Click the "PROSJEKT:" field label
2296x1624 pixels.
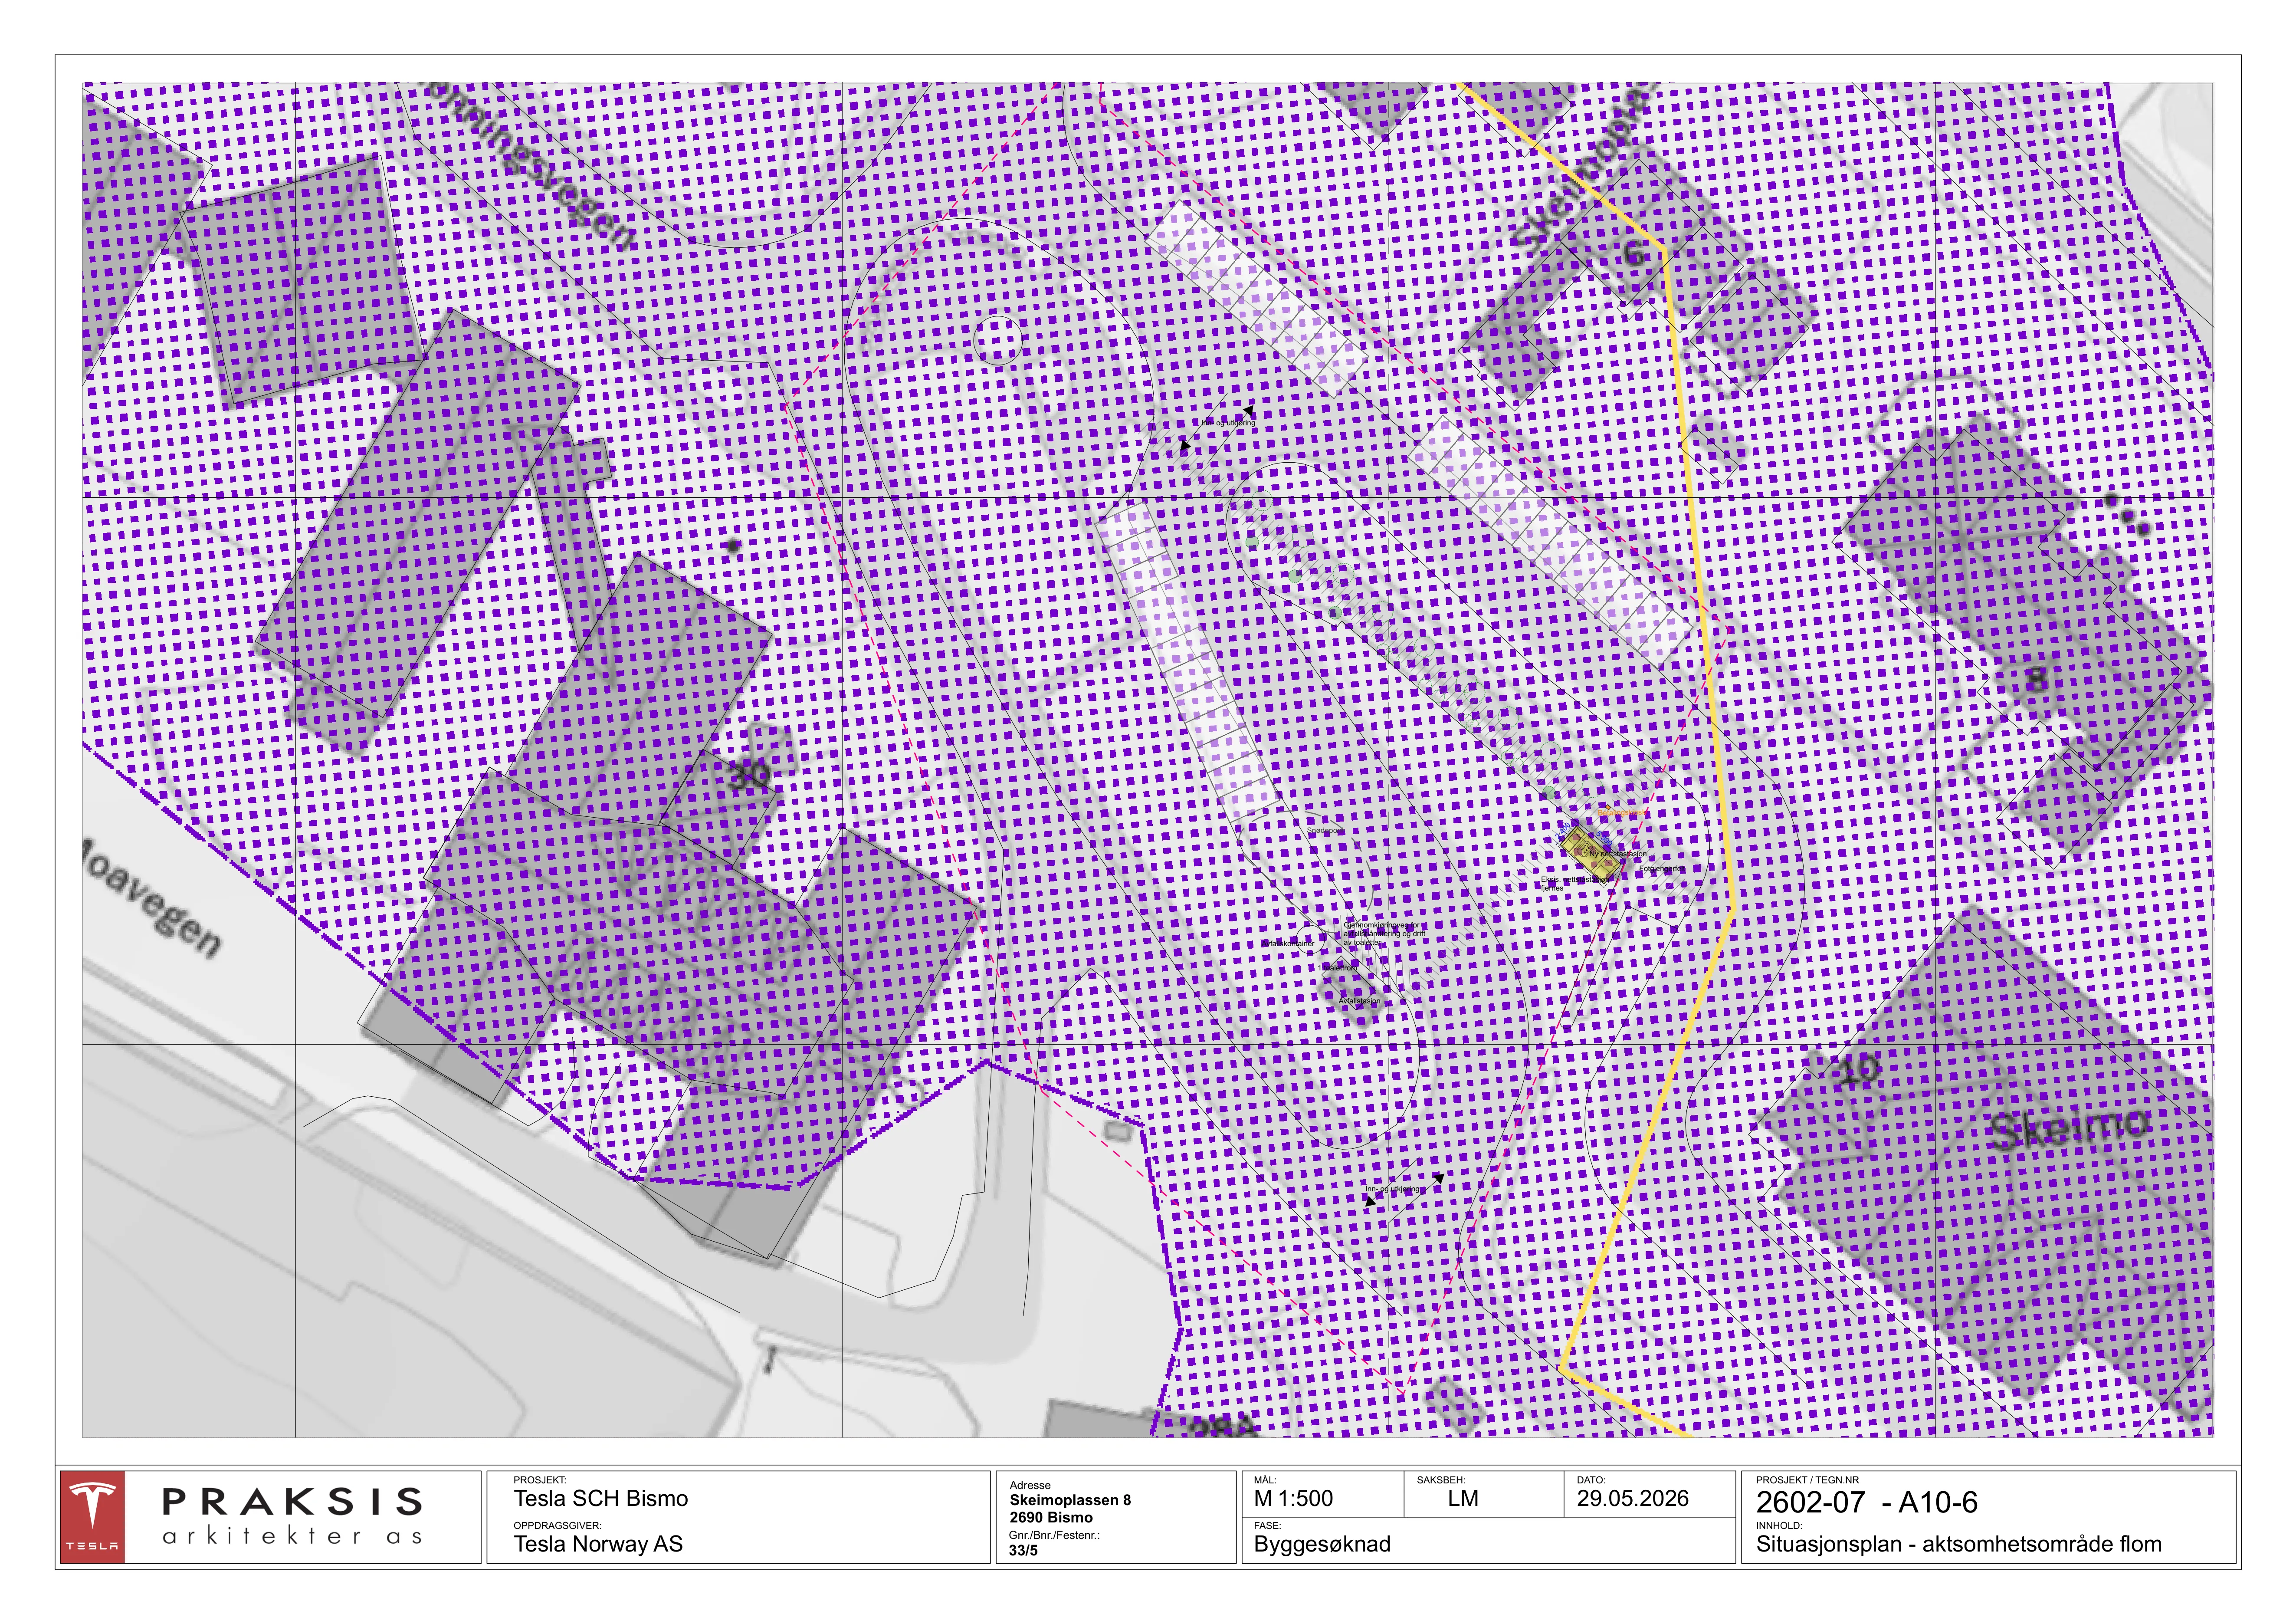coord(540,1480)
